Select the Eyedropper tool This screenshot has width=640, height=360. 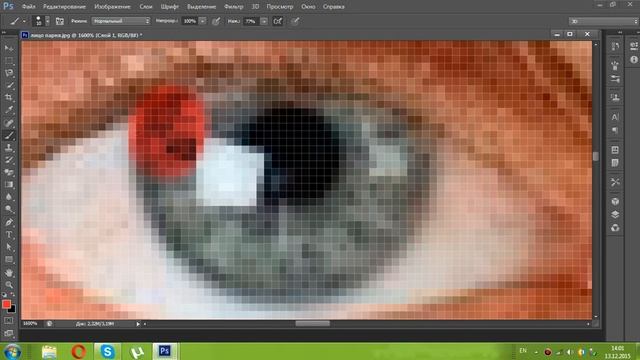9,110
